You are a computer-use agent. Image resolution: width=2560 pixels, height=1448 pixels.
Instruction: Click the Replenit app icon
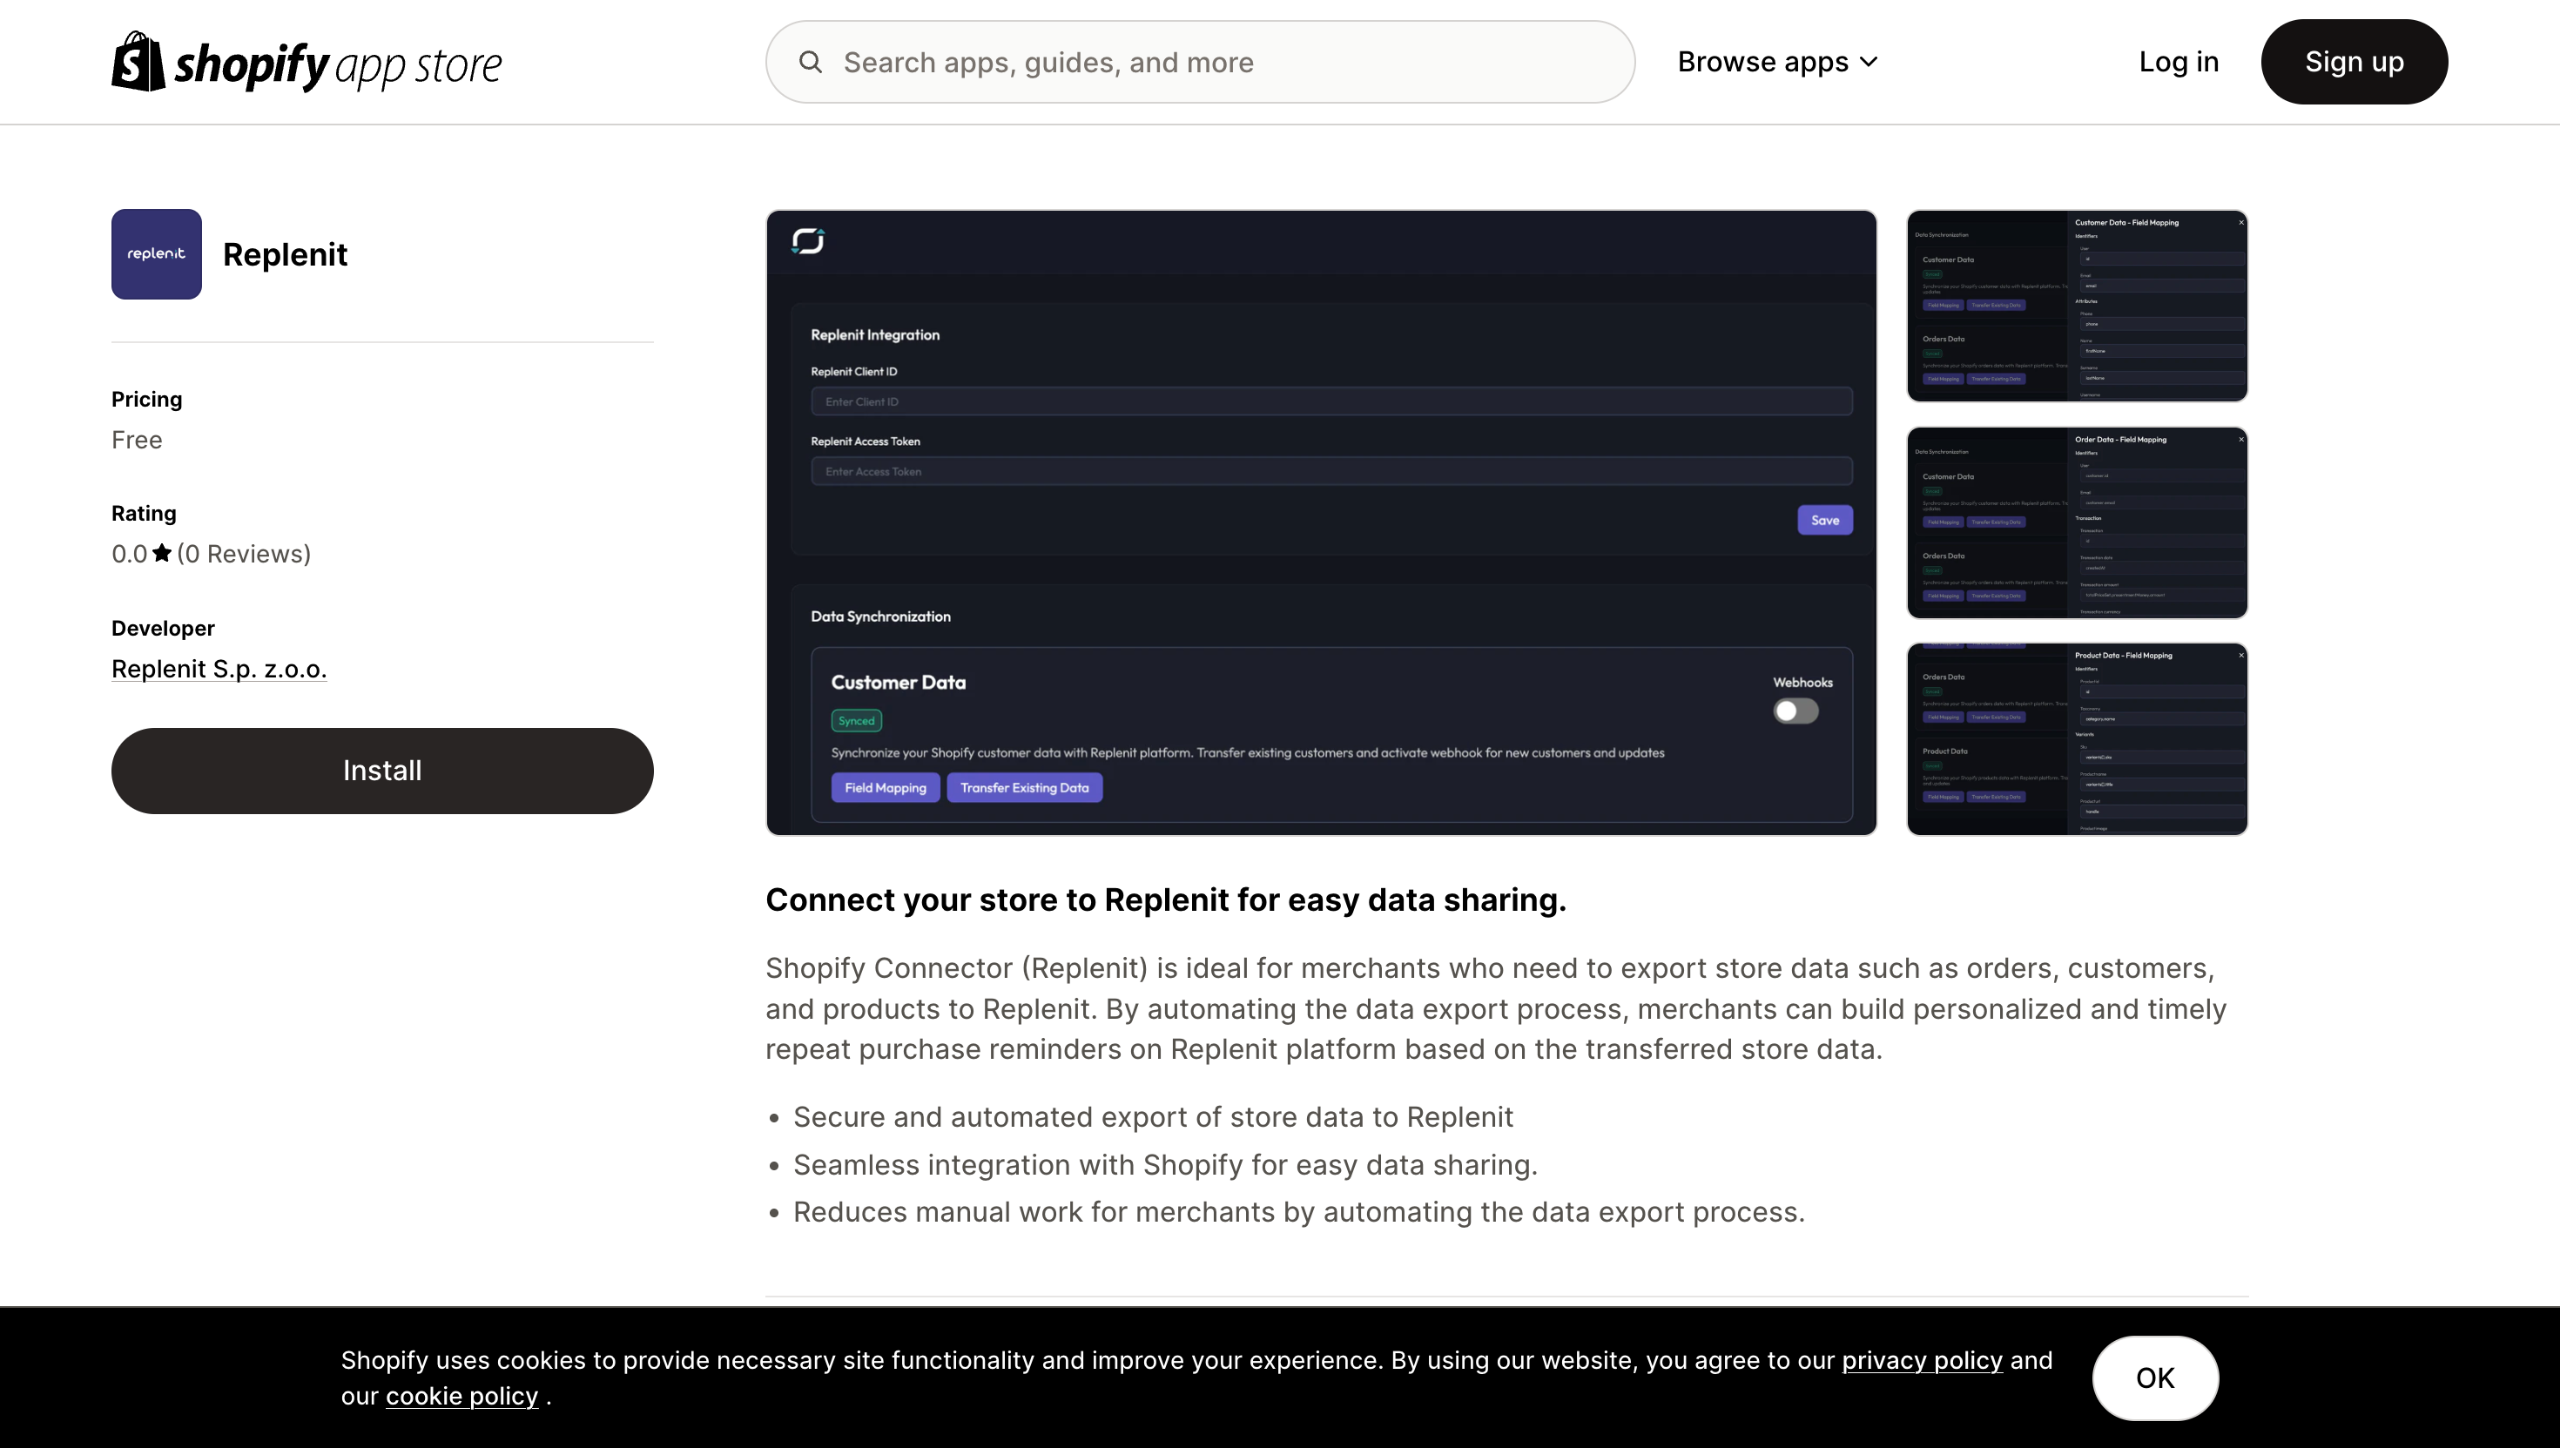(x=156, y=254)
